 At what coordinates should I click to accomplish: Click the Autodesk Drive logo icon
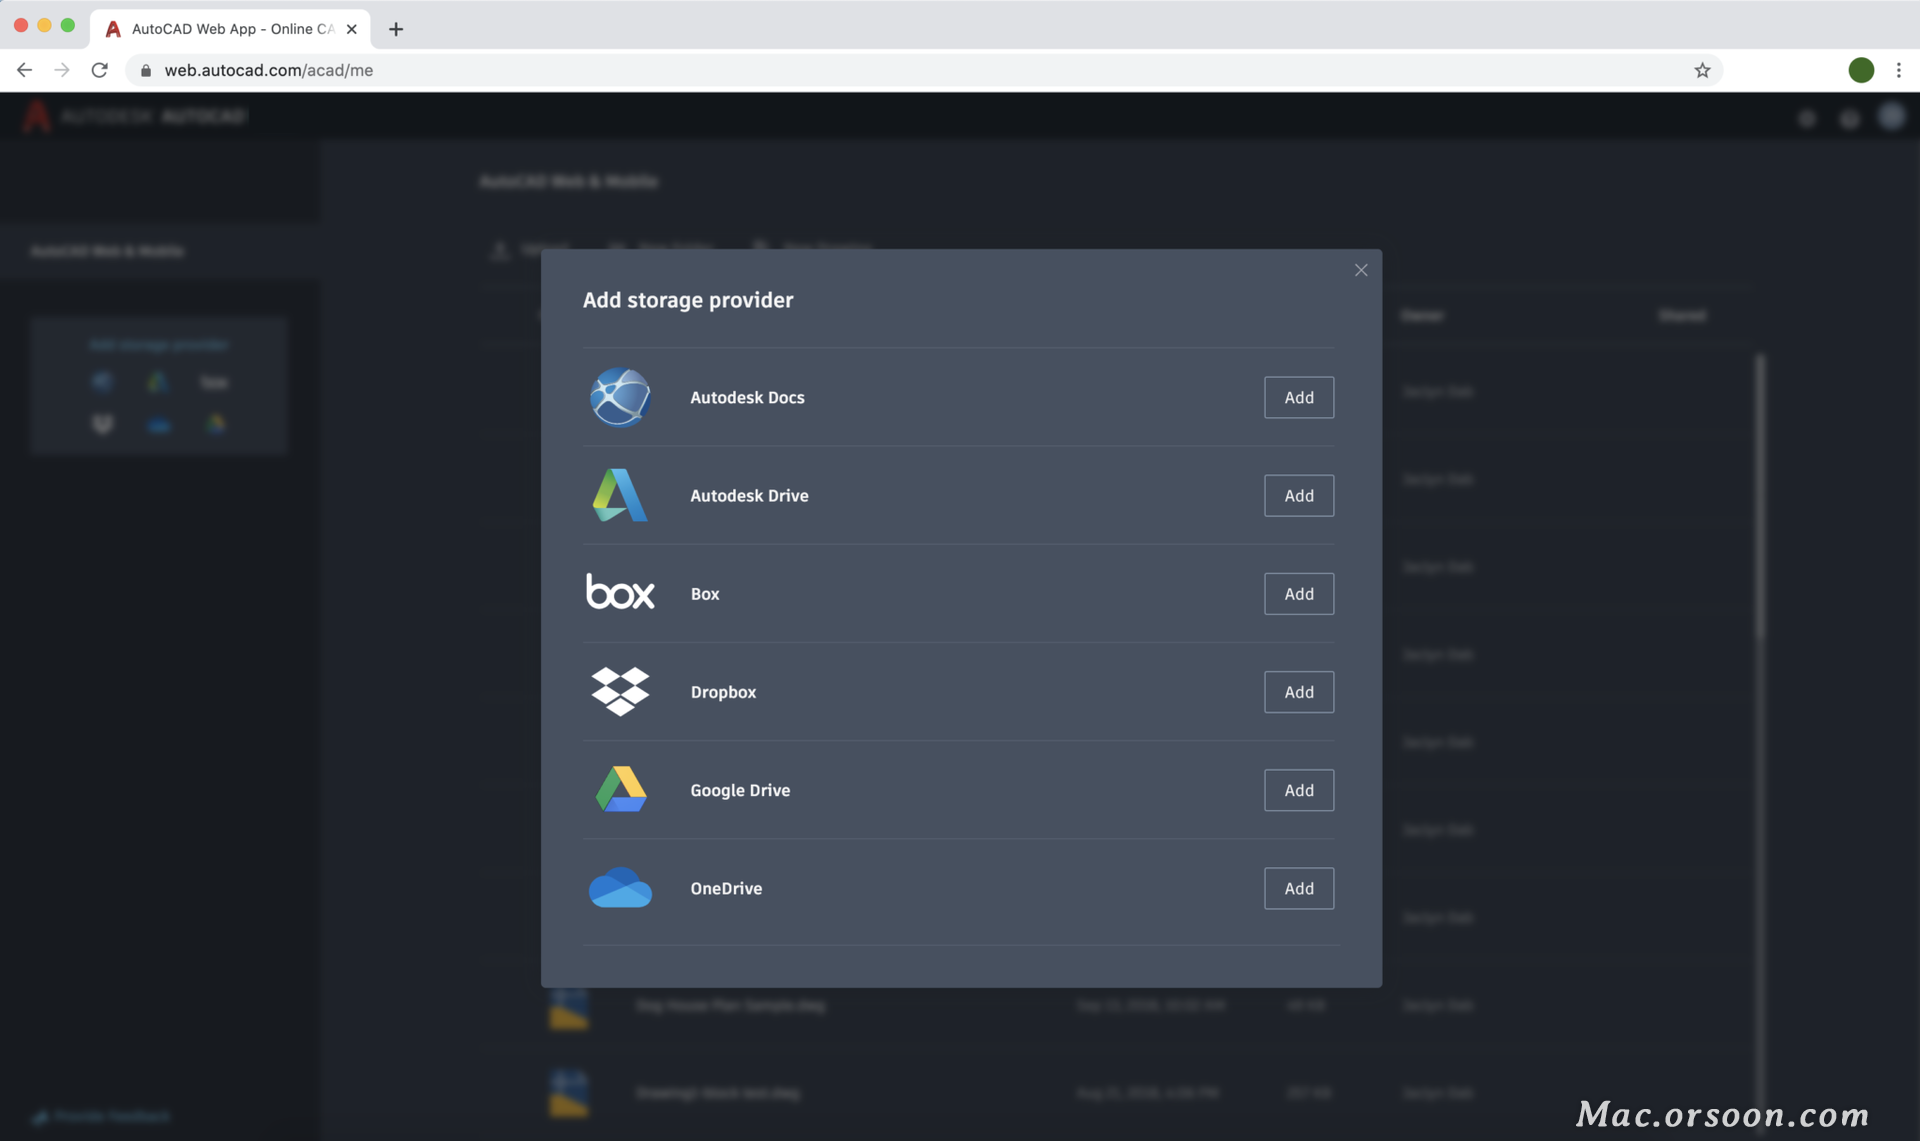[620, 495]
